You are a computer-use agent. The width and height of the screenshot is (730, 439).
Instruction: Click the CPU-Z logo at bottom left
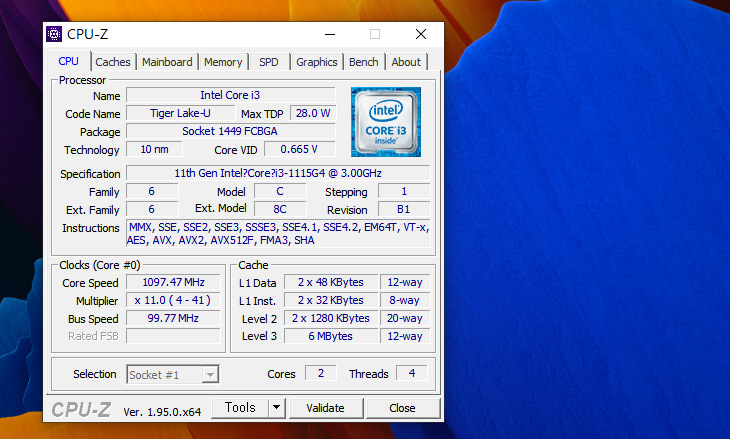[x=81, y=410]
